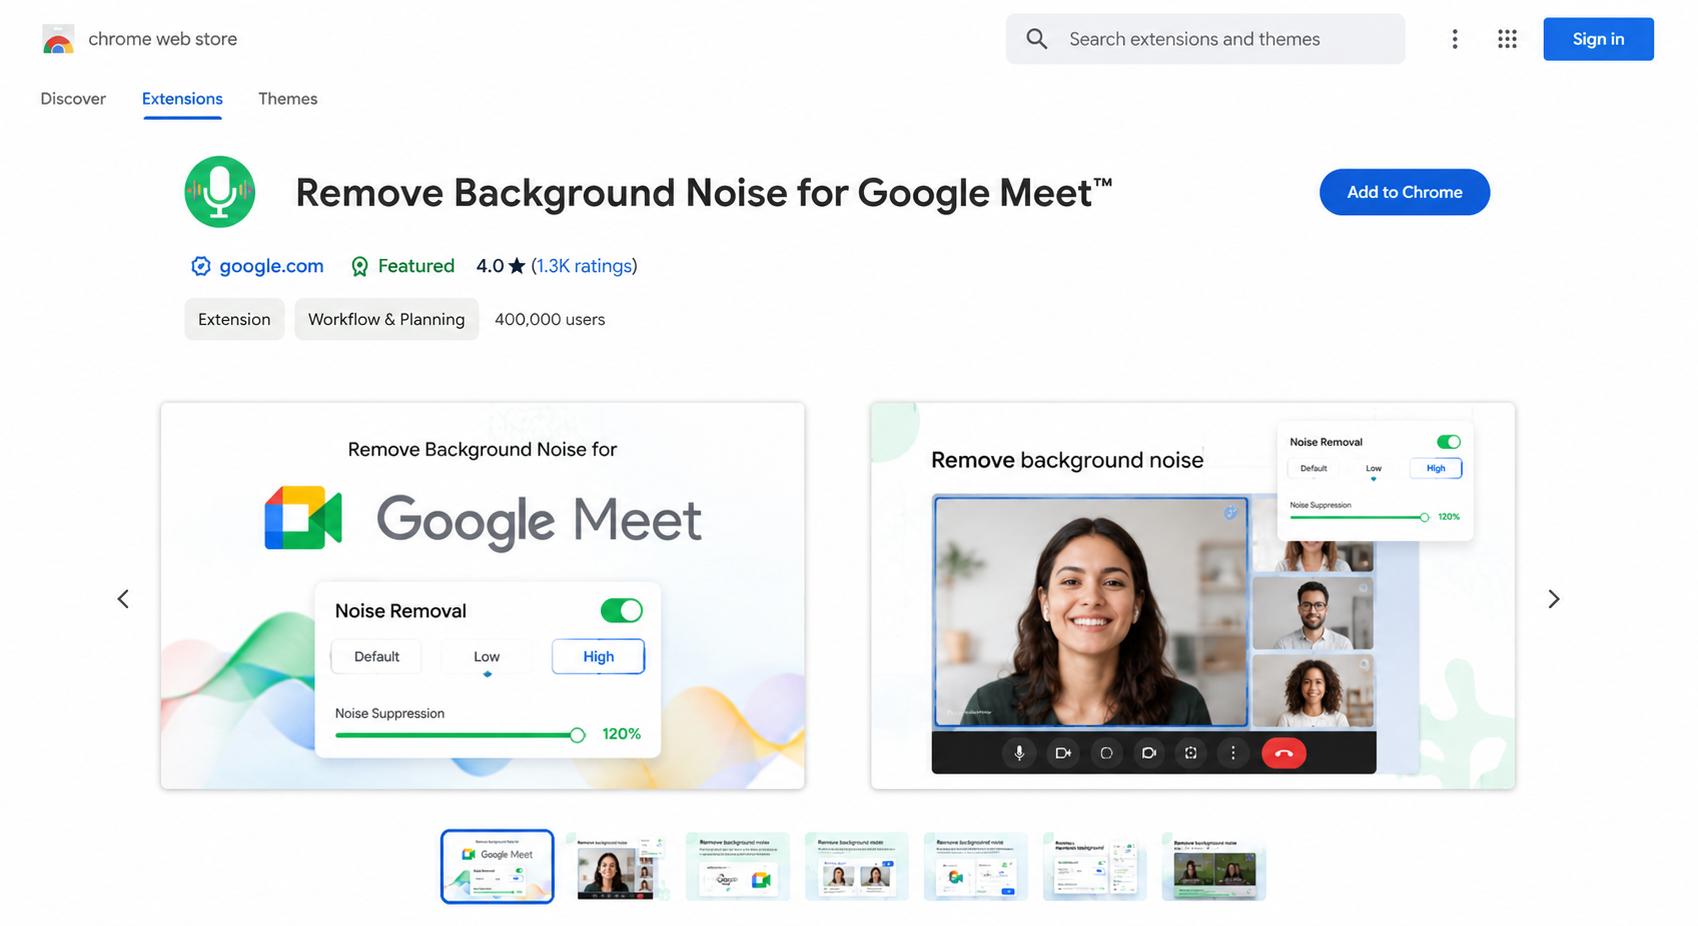
Task: Advance to next screenshot with right arrow
Action: (1553, 599)
